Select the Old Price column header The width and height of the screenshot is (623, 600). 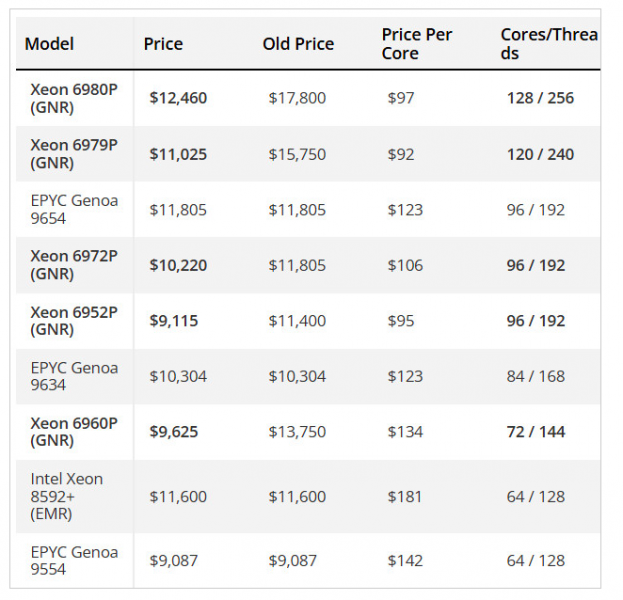tap(298, 43)
